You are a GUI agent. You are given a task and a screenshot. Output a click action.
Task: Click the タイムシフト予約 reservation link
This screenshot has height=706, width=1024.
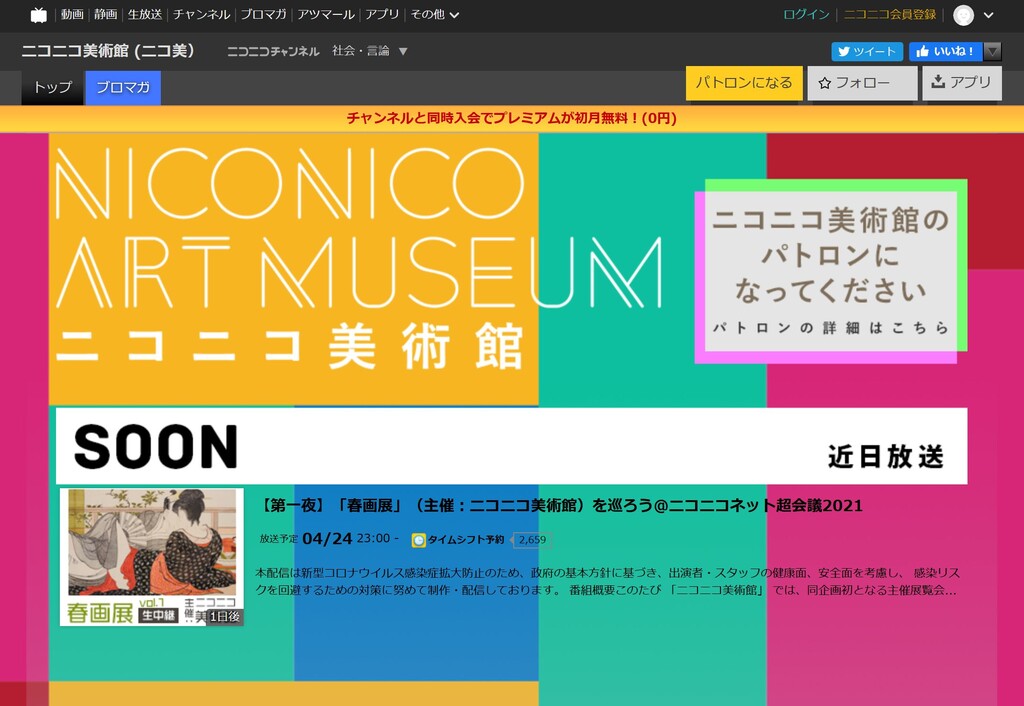(466, 539)
